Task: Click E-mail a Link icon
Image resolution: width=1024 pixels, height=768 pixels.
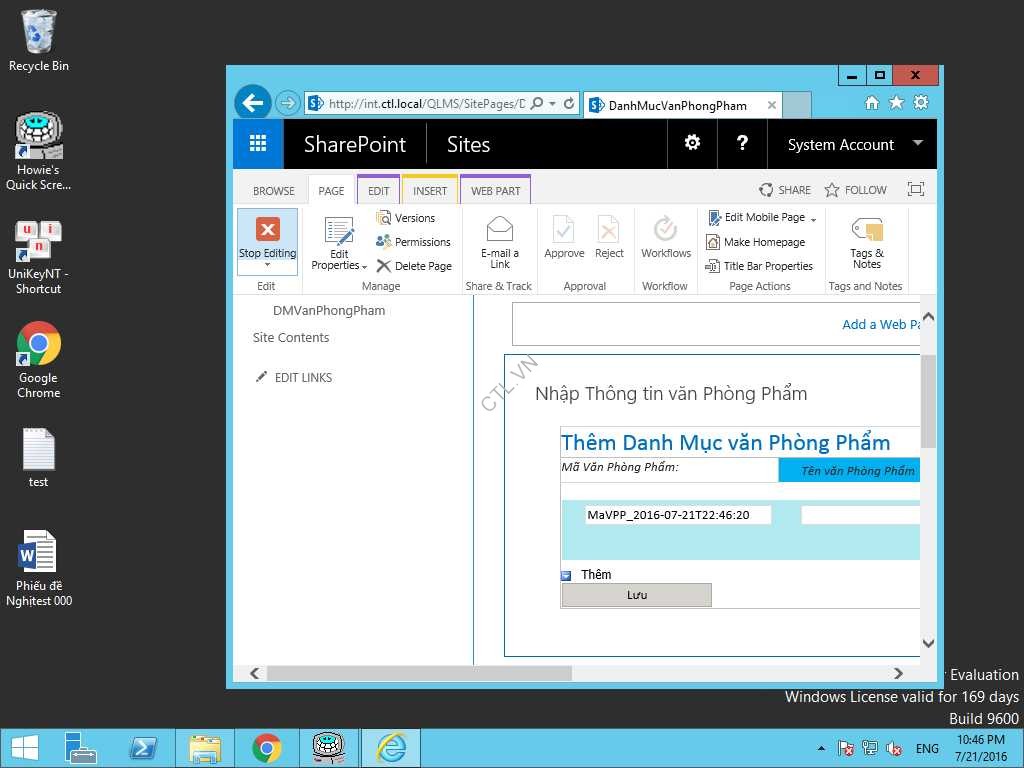Action: [x=499, y=231]
